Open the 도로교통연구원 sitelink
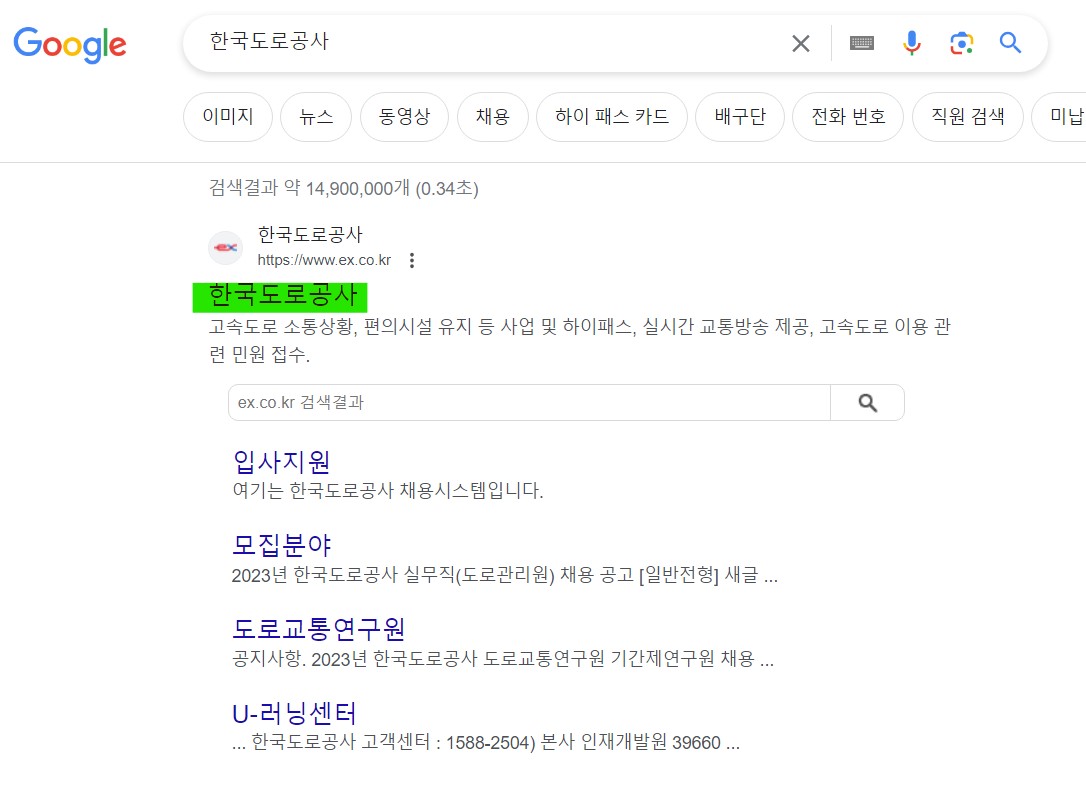This screenshot has height=788, width=1086. click(319, 629)
